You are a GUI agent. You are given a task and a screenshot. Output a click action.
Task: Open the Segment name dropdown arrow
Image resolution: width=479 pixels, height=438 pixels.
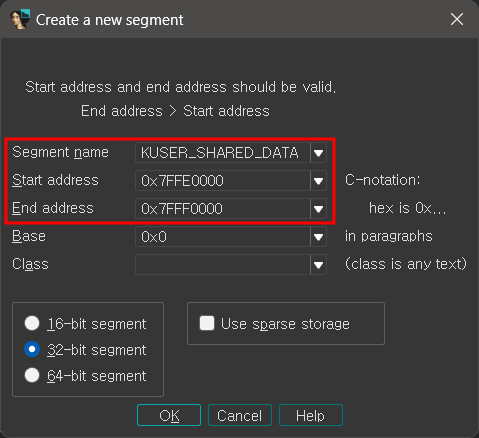pyautogui.click(x=318, y=153)
